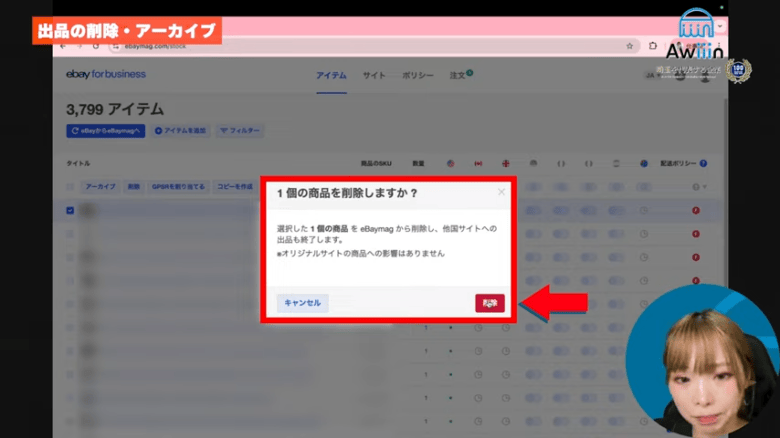Click the US flag column icon
This screenshot has width=780, height=438.
point(450,163)
